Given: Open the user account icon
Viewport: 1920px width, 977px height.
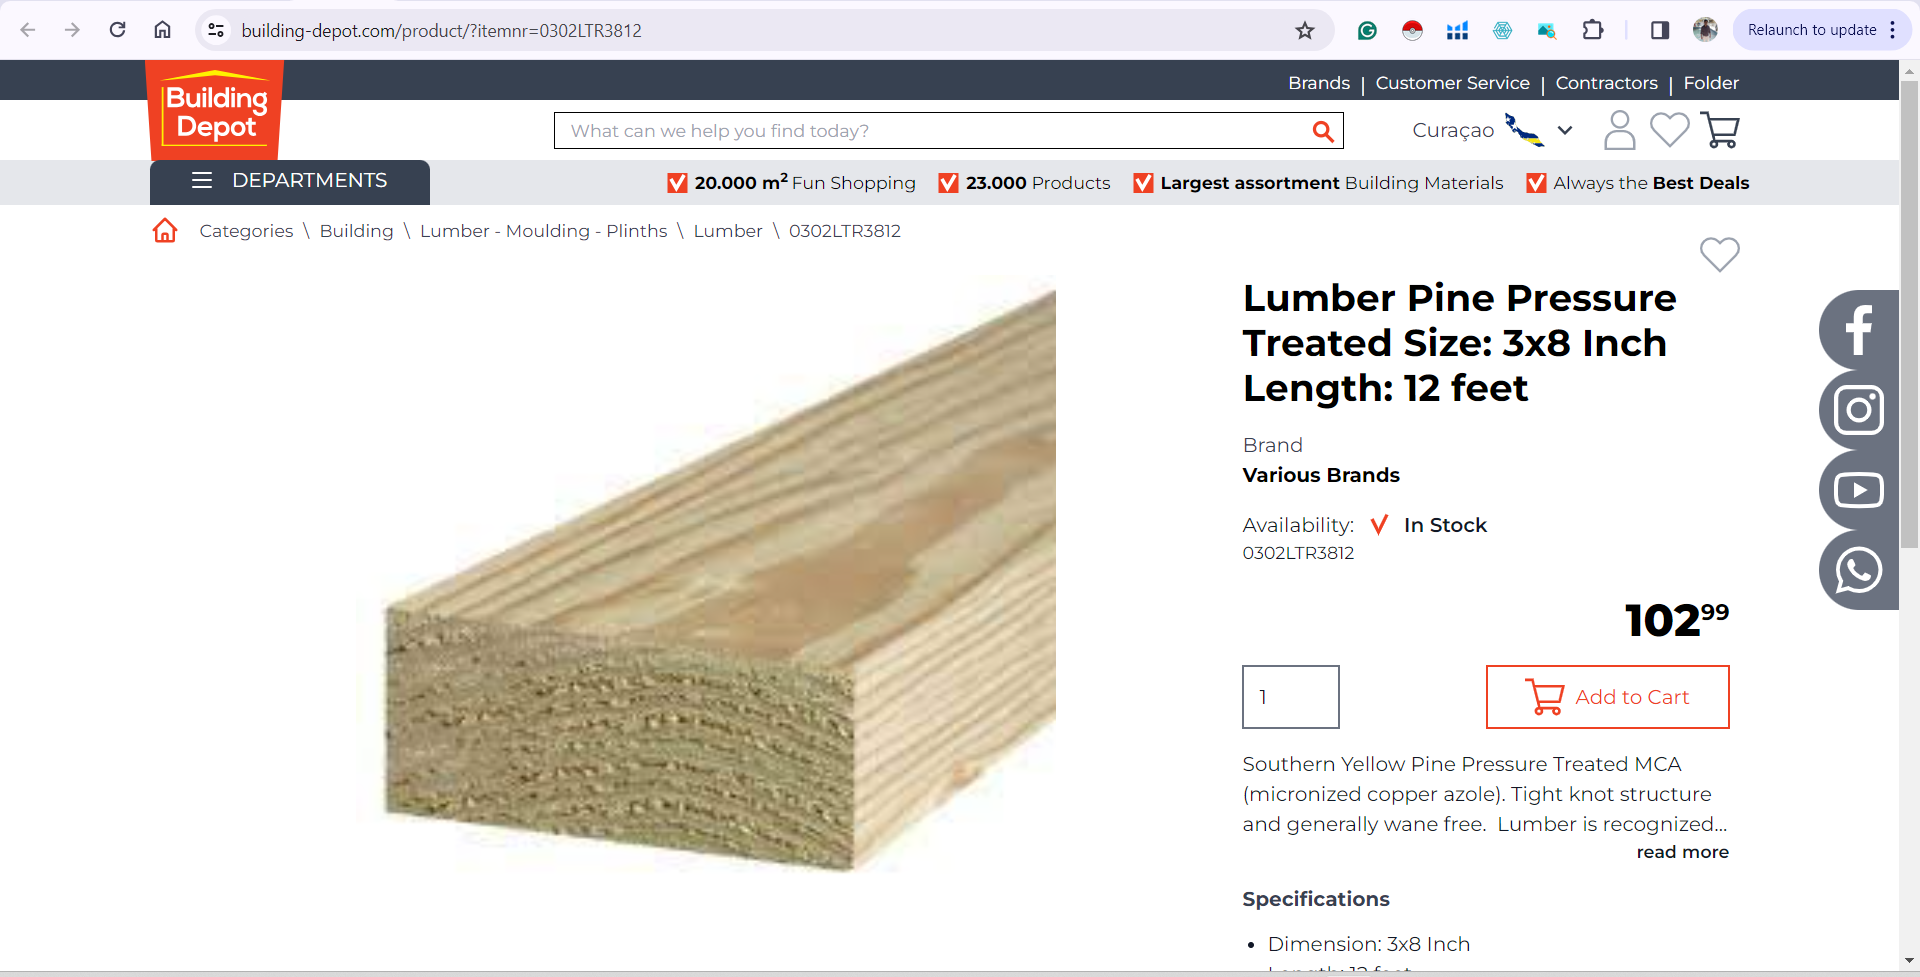Looking at the screenshot, I should tap(1619, 130).
